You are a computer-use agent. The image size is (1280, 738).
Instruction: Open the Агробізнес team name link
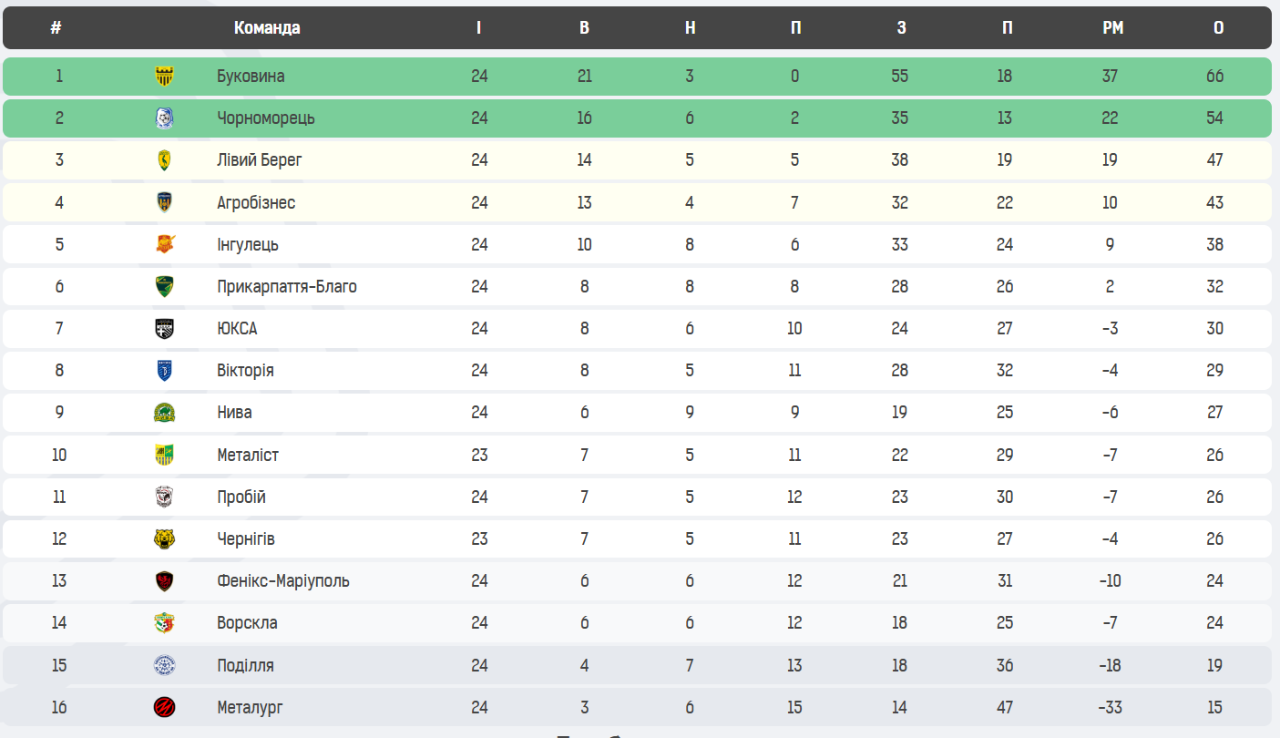click(x=256, y=202)
